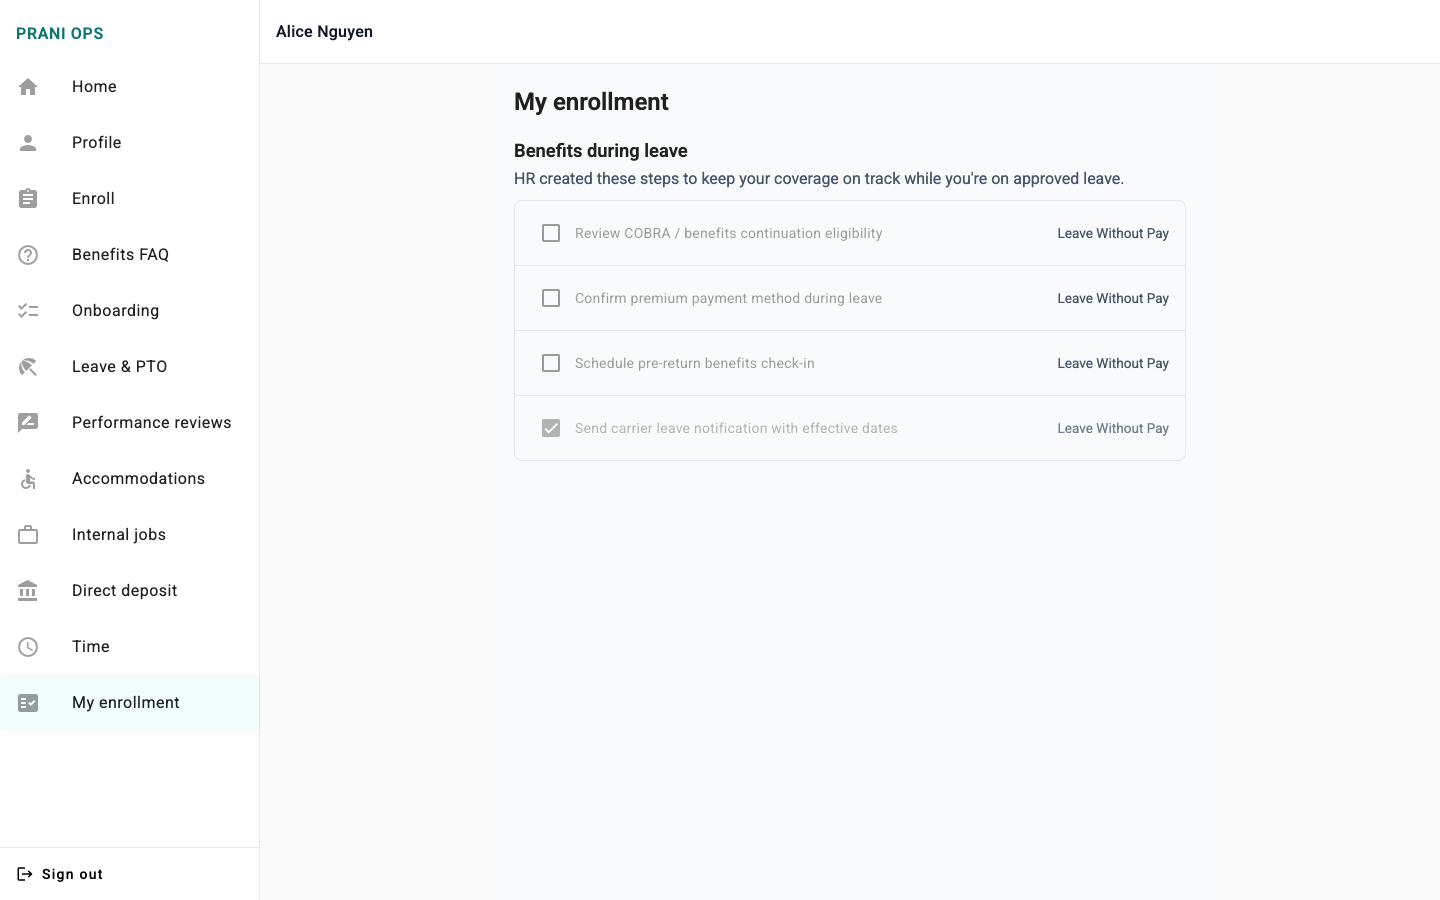Click Leave Without Pay tag on pre-return check-in row
The width and height of the screenshot is (1440, 900).
click(1113, 363)
